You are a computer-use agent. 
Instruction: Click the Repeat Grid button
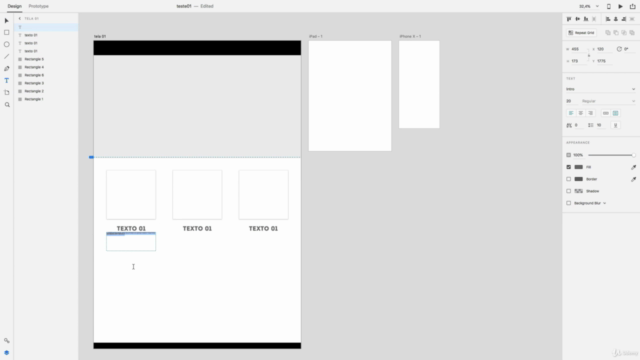[581, 33]
